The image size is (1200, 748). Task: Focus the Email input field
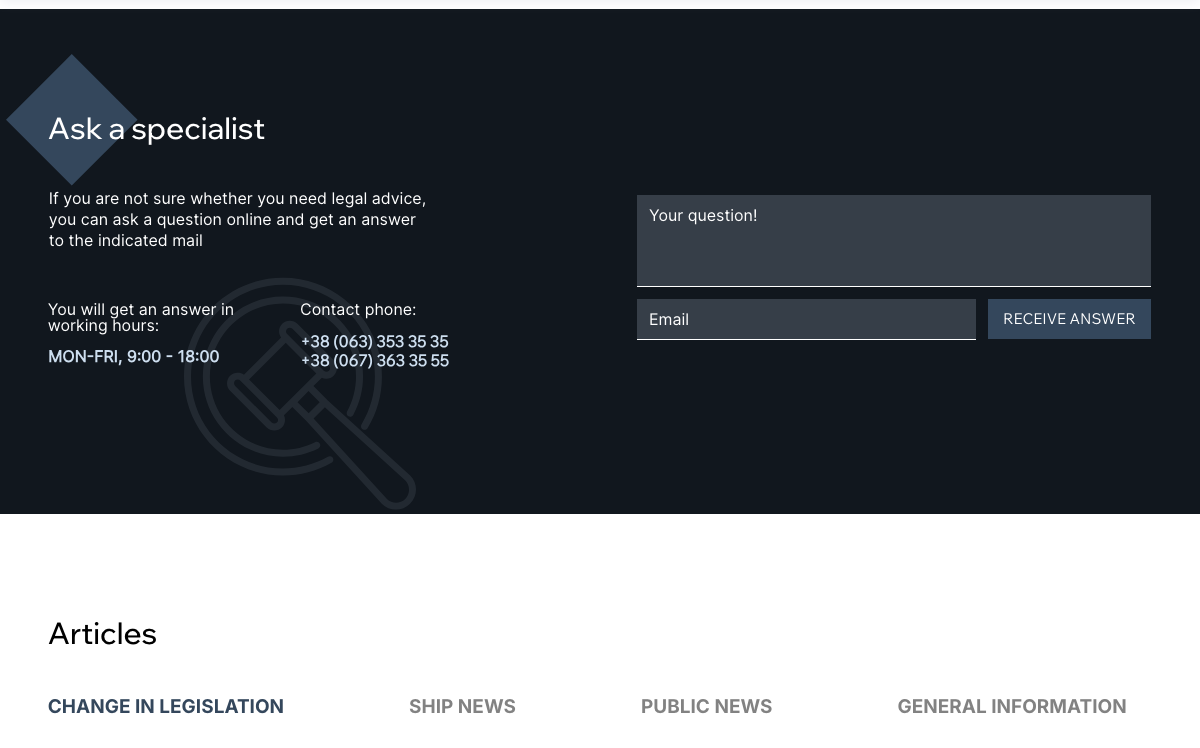click(806, 319)
